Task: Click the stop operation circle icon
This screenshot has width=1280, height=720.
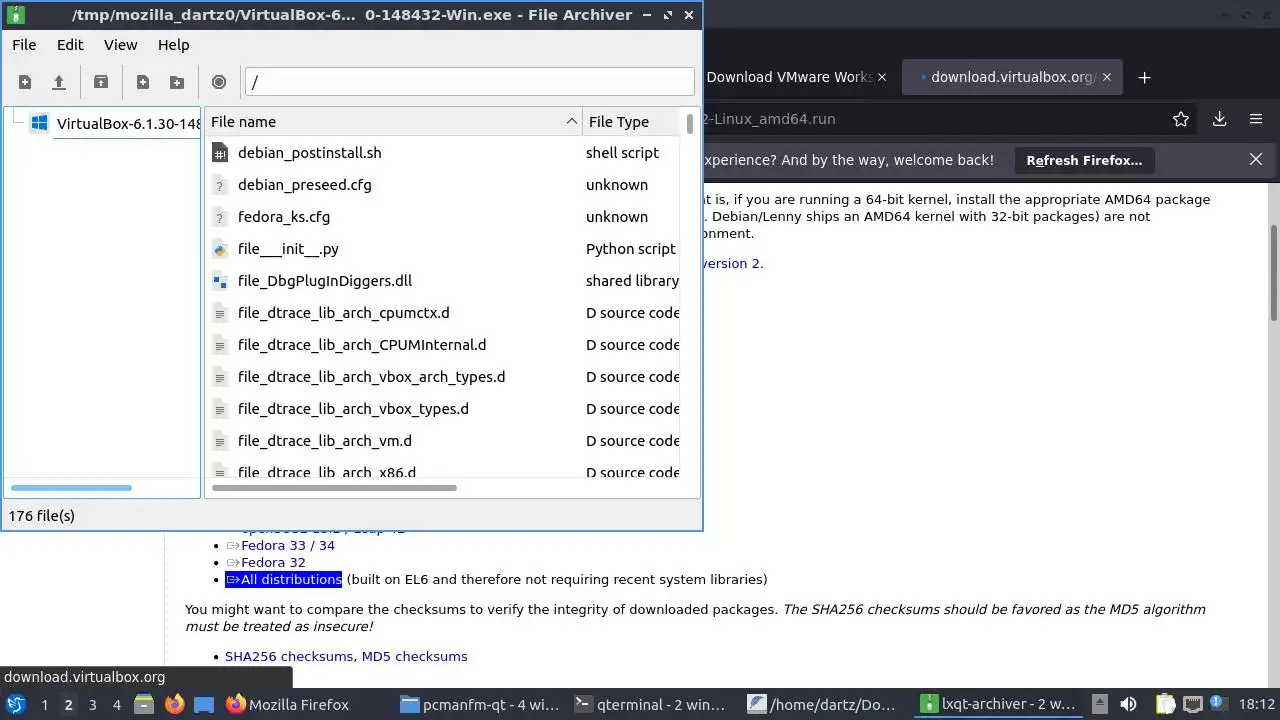Action: tap(219, 82)
